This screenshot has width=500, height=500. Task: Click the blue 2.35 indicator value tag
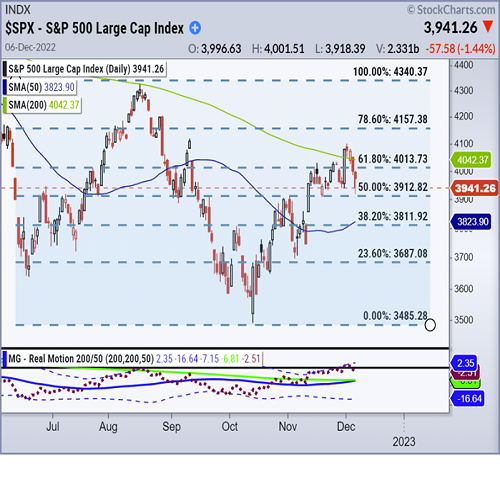[464, 363]
